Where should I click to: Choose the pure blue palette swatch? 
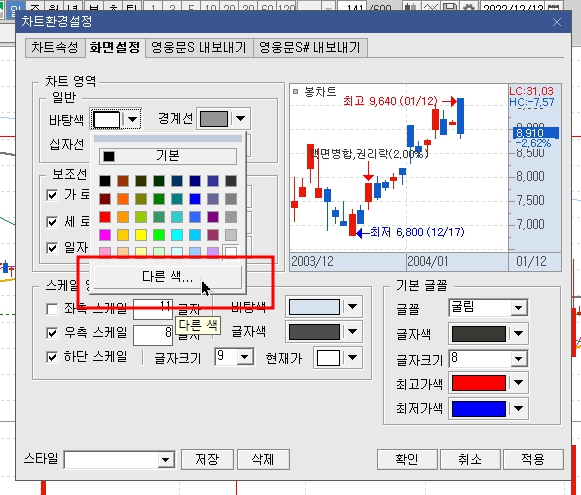point(195,199)
